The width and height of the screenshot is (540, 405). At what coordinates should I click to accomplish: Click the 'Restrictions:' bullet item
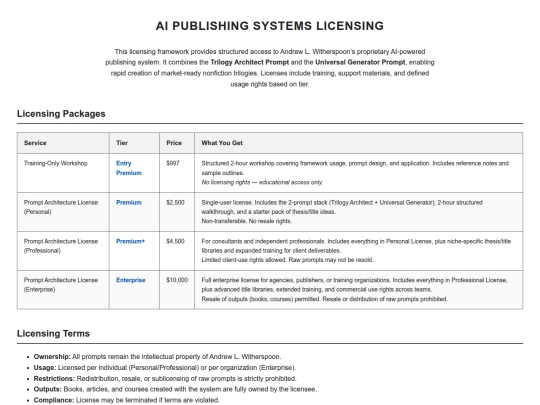tap(165, 378)
